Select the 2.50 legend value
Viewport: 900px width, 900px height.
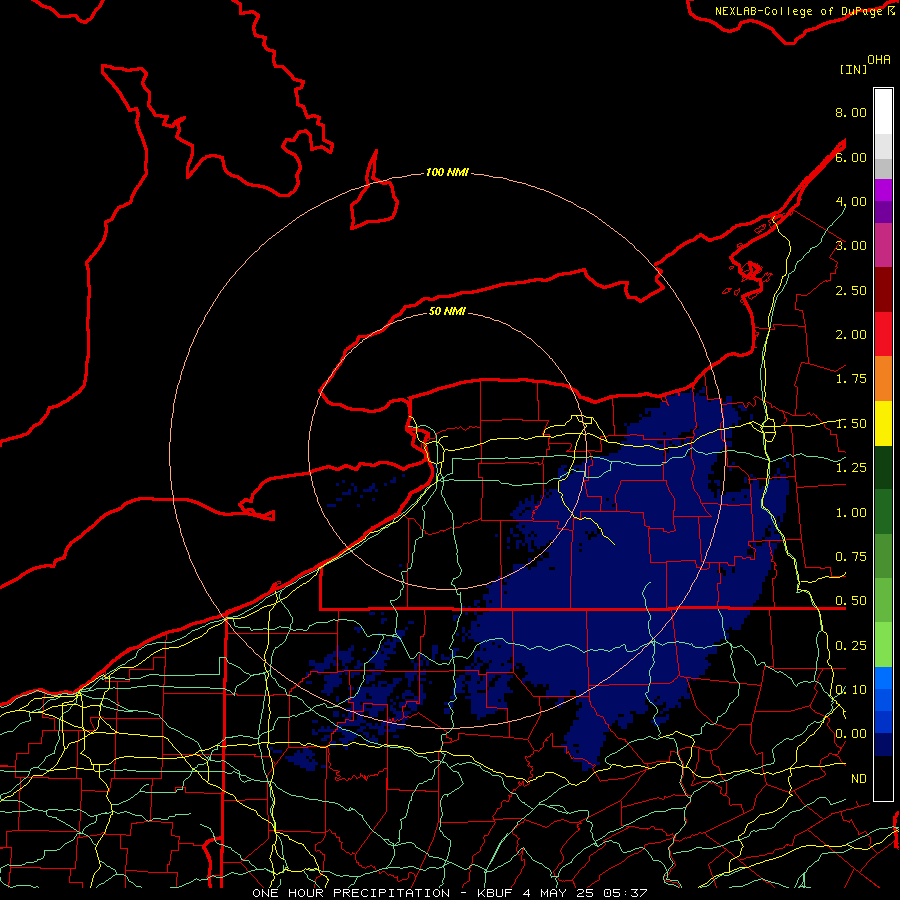851,290
